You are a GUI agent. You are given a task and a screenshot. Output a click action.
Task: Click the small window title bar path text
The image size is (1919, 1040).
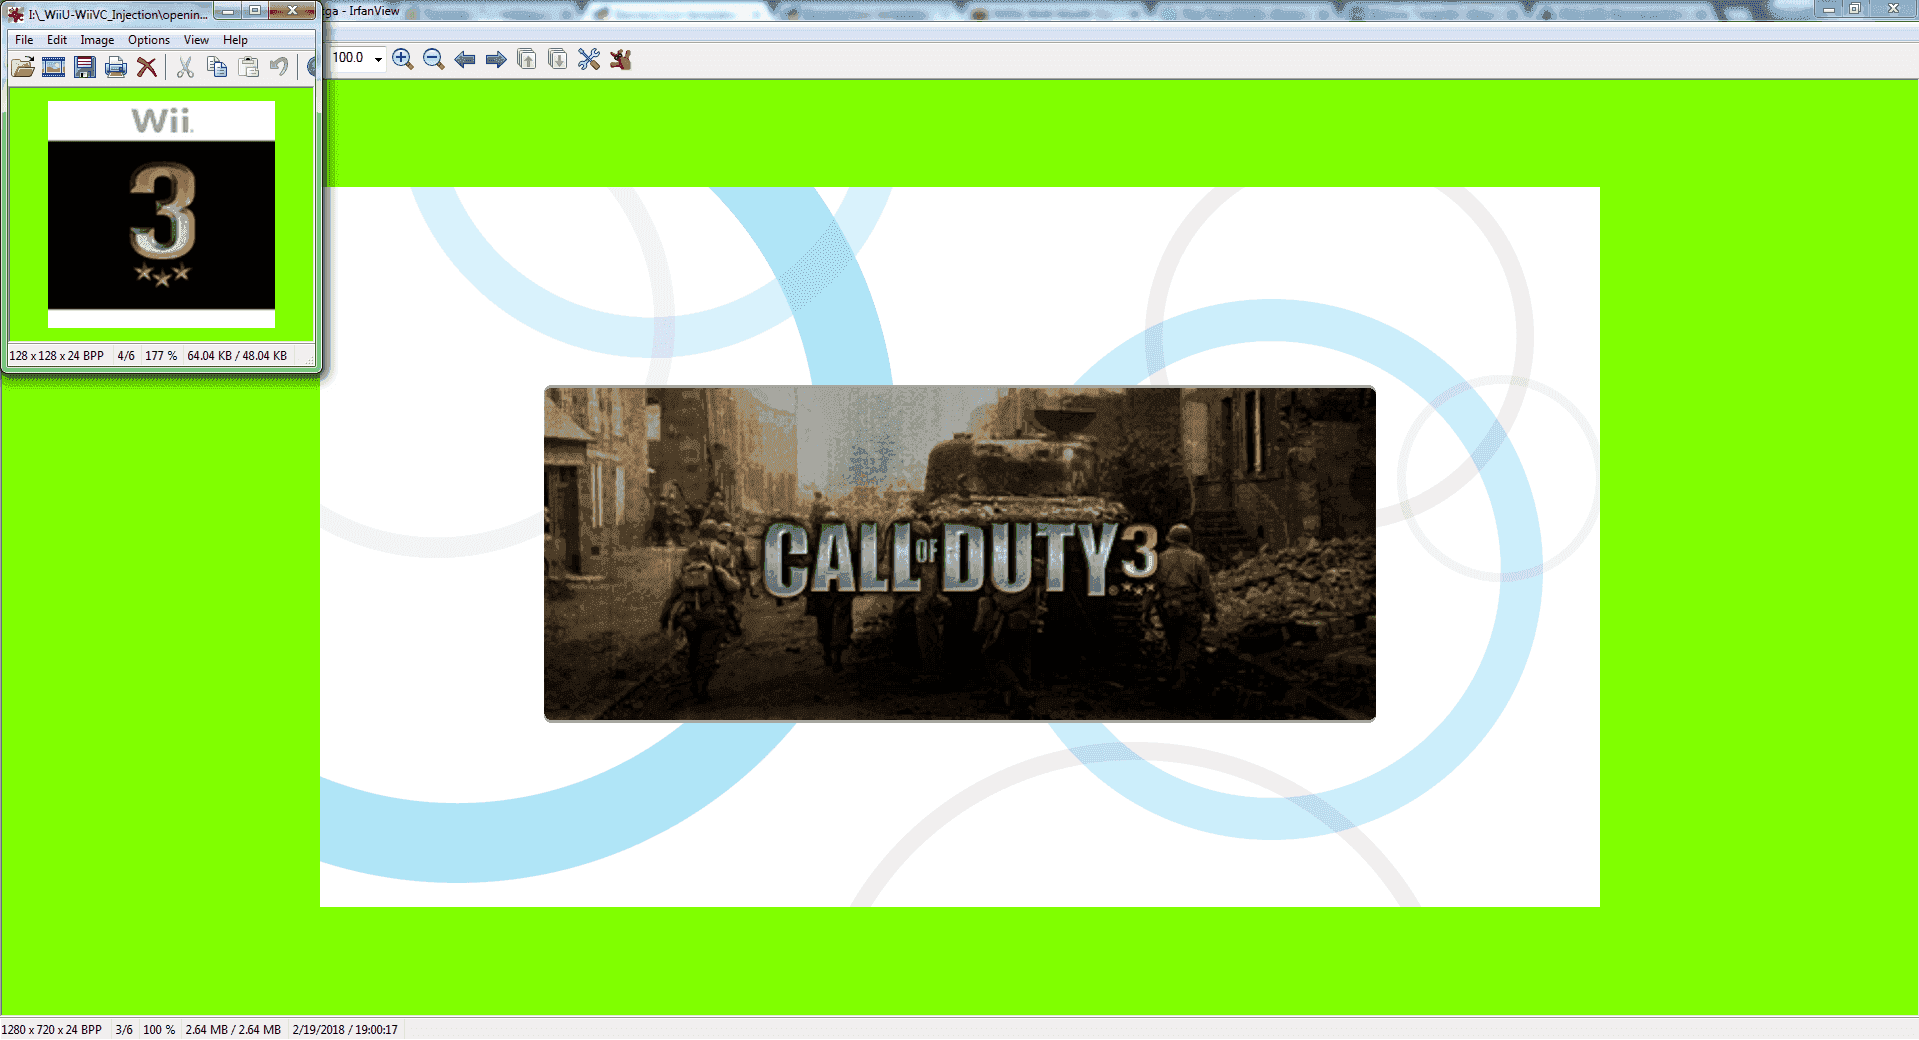(x=118, y=14)
